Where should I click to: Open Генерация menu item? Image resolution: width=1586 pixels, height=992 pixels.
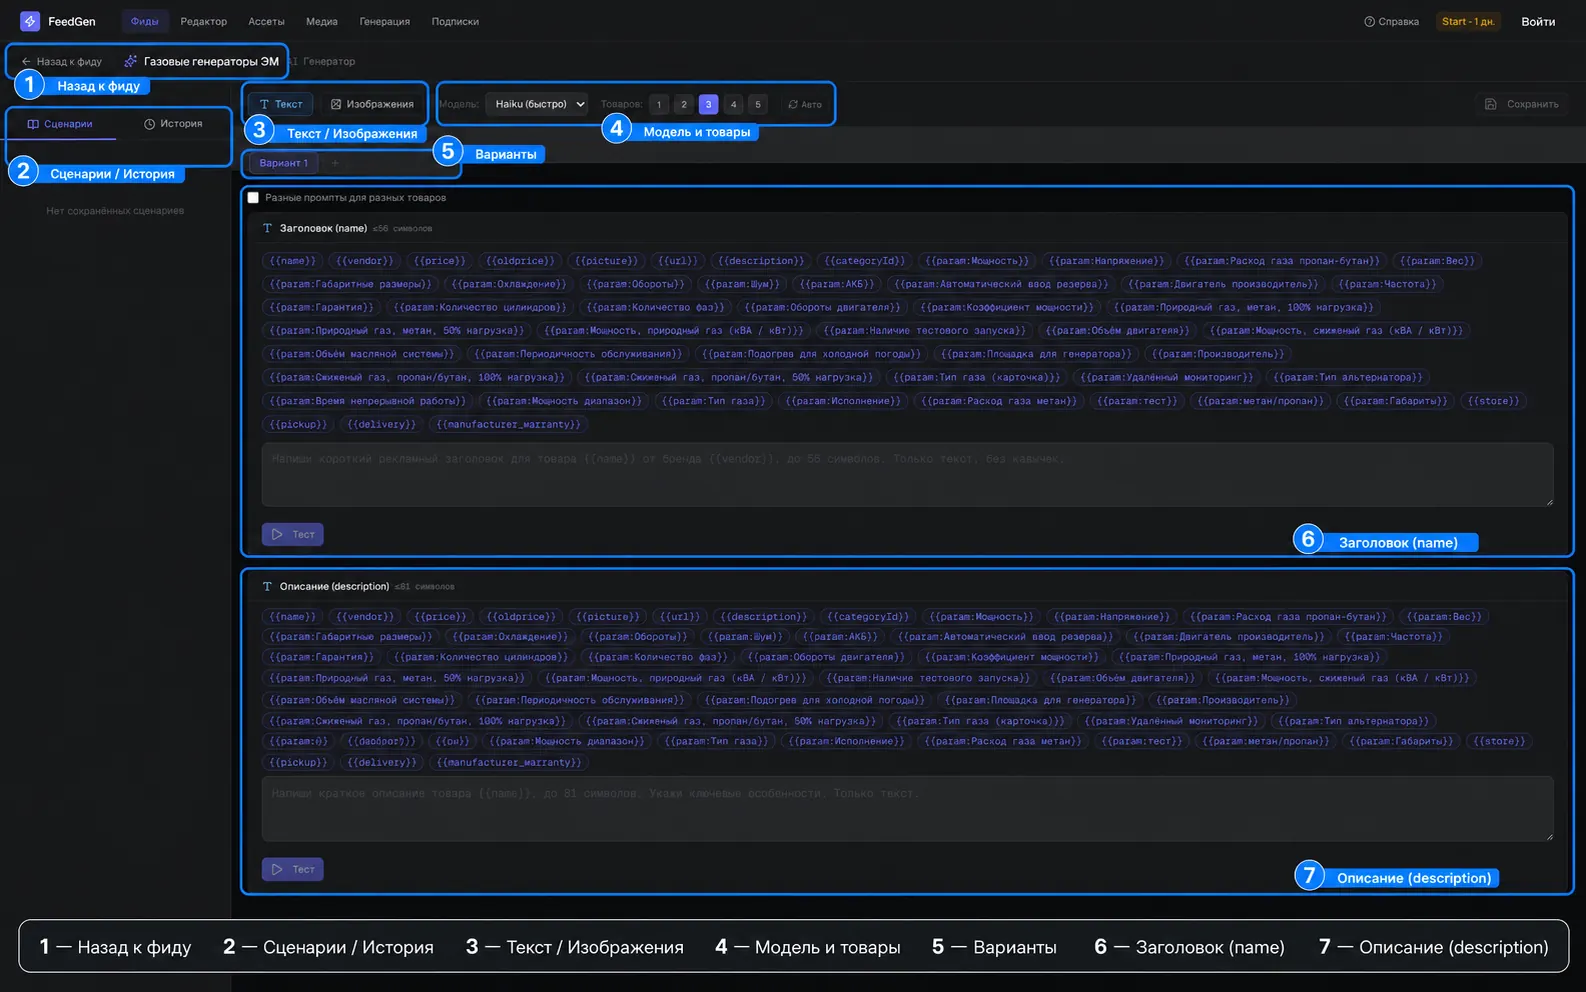pos(385,21)
